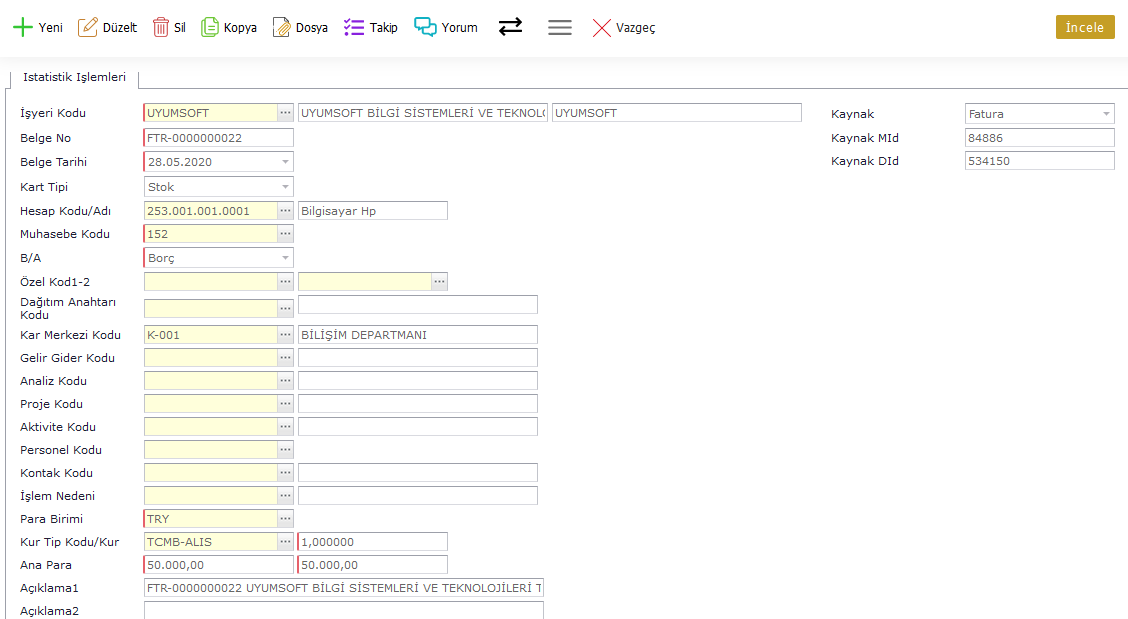This screenshot has height=619, width=1128.
Task: Open lookup for Para Birimi field
Action: 285,519
